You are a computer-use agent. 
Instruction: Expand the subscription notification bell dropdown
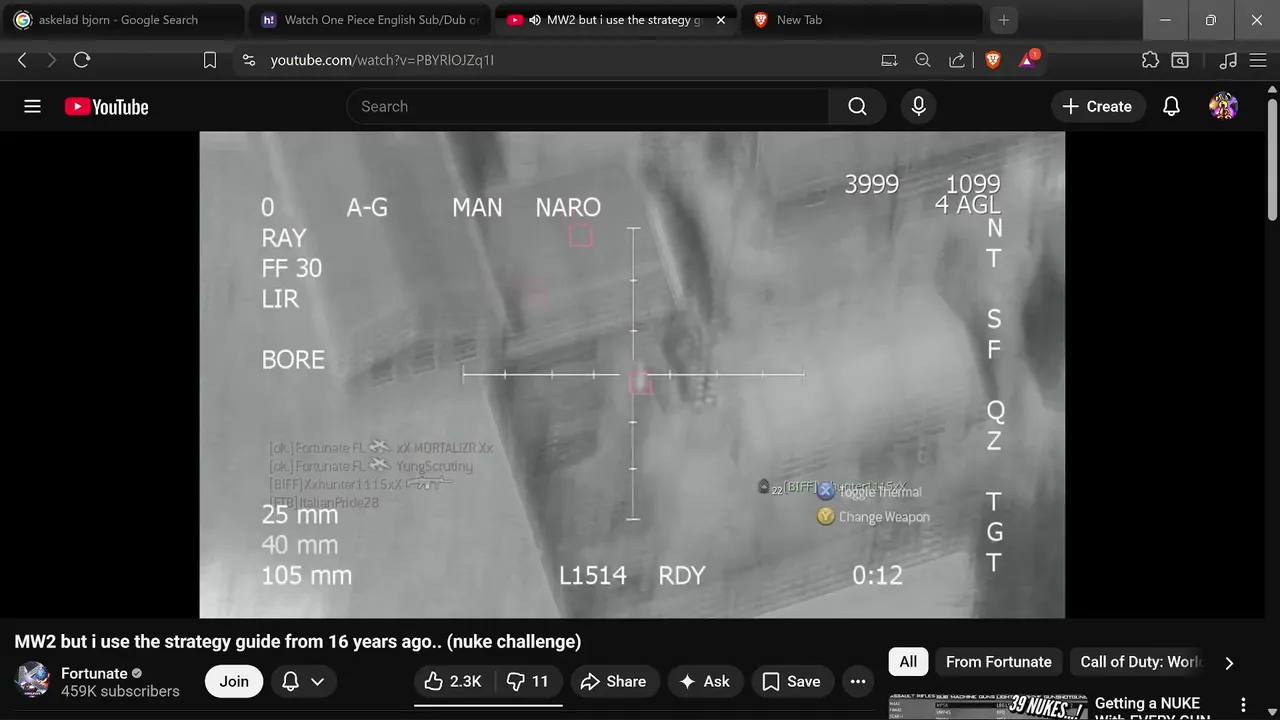[x=303, y=681]
